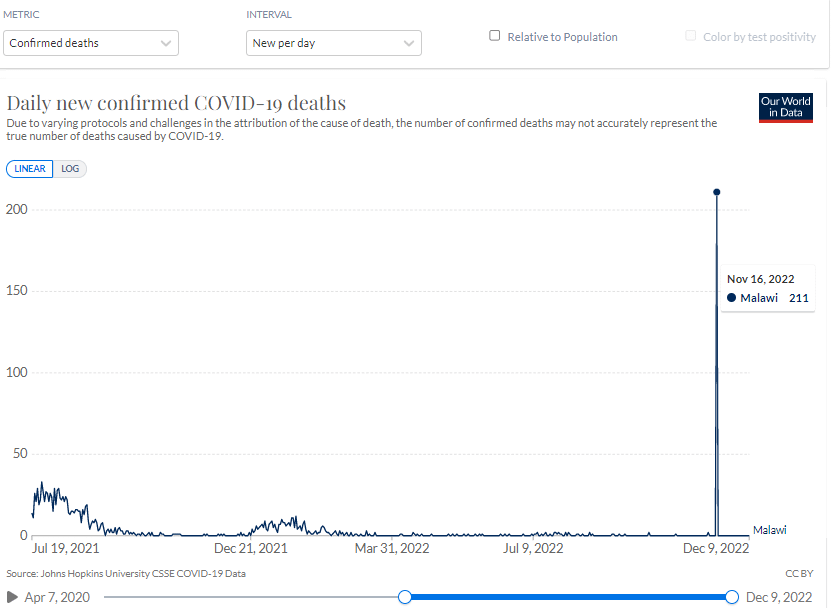Click the Jul 19, 2021 x-axis label

(x=66, y=548)
